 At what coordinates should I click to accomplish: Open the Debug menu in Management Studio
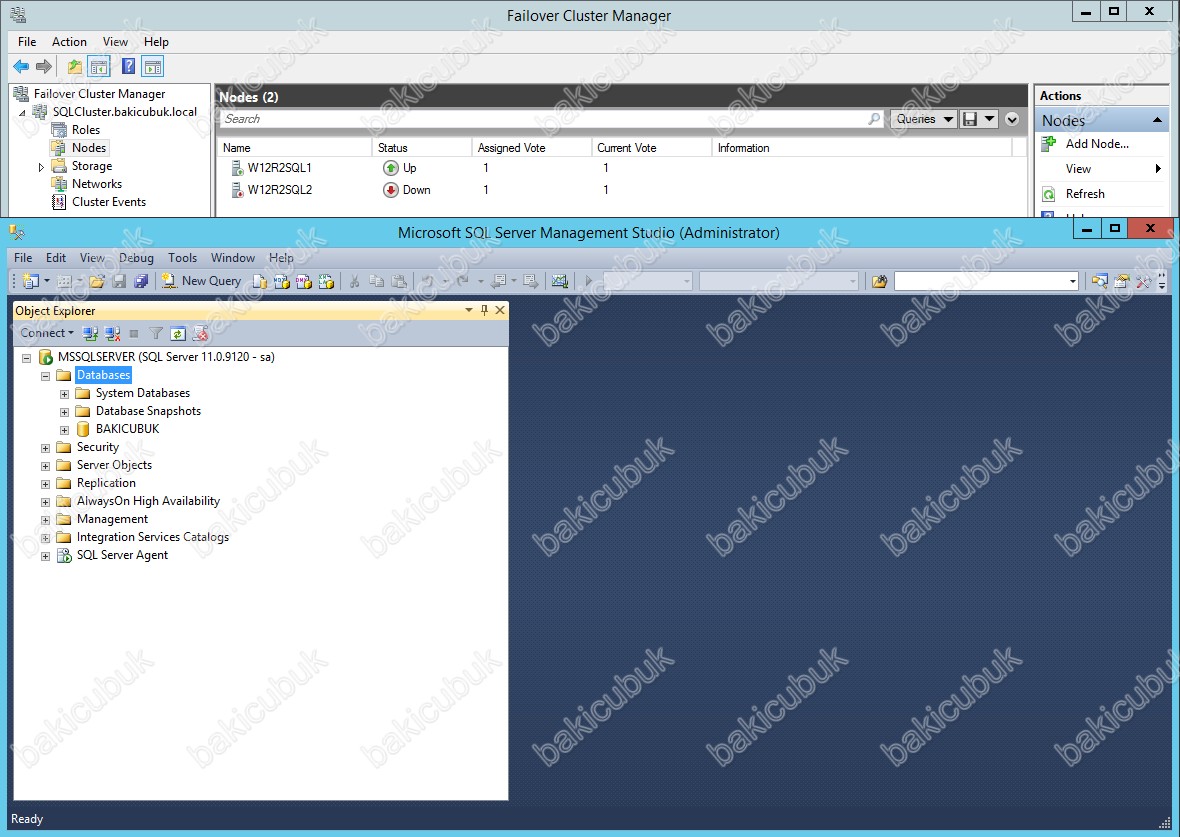tap(136, 257)
